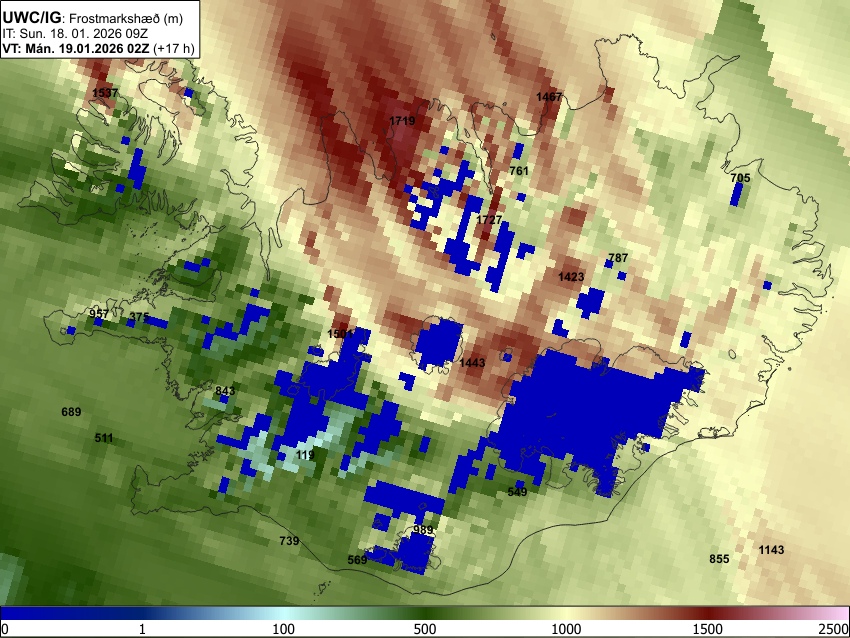Click the 0 tick on color scale
Viewport: 850px width, 638px height.
[5, 629]
